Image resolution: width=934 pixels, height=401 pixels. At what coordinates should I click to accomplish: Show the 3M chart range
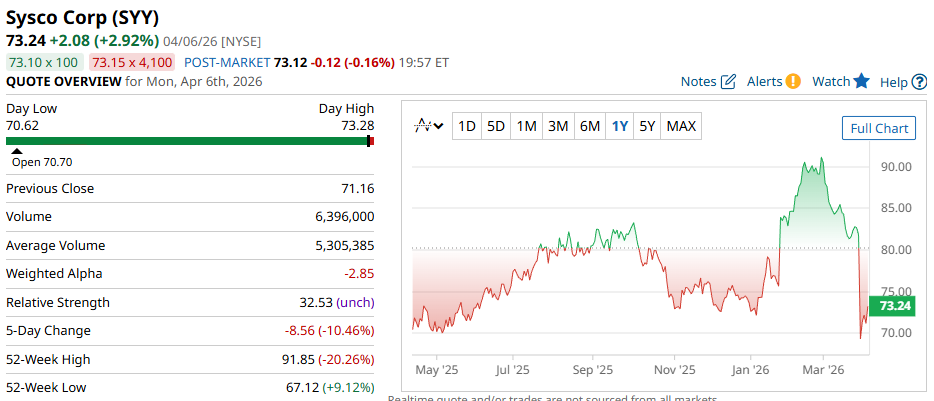coord(558,126)
